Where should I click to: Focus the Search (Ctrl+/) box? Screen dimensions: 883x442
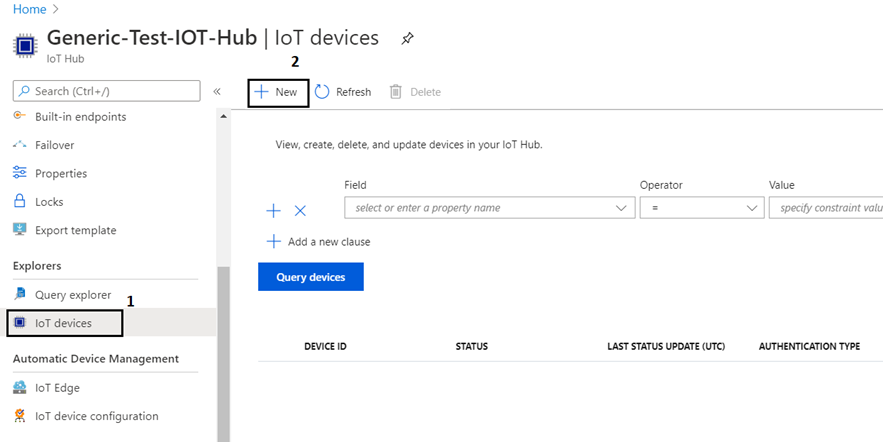(x=106, y=91)
